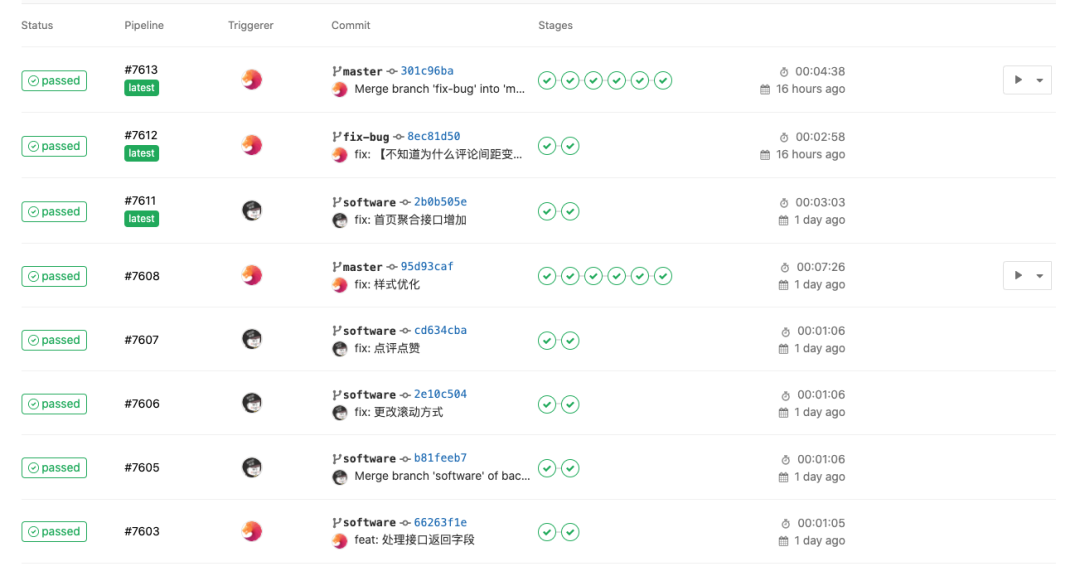1080x576 pixels.
Task: Open commit message 'feat: 处理接口返回字段'
Action: coord(414,539)
